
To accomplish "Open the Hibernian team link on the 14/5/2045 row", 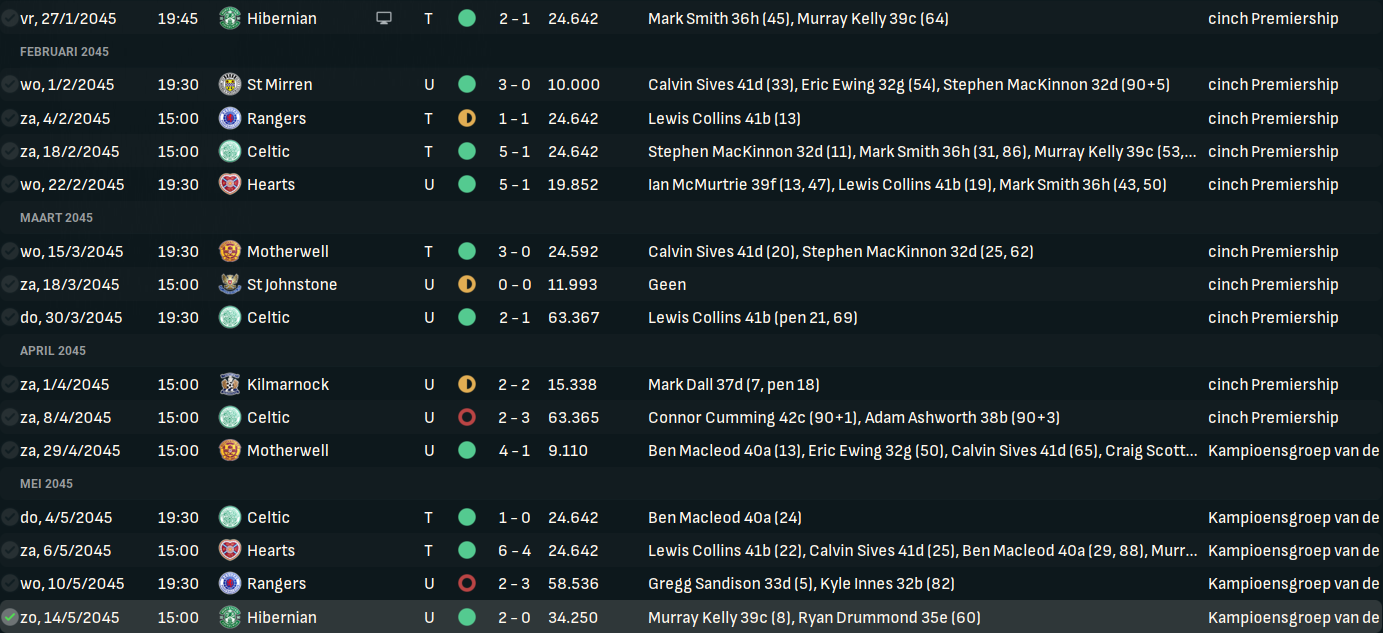I will tap(282, 617).
